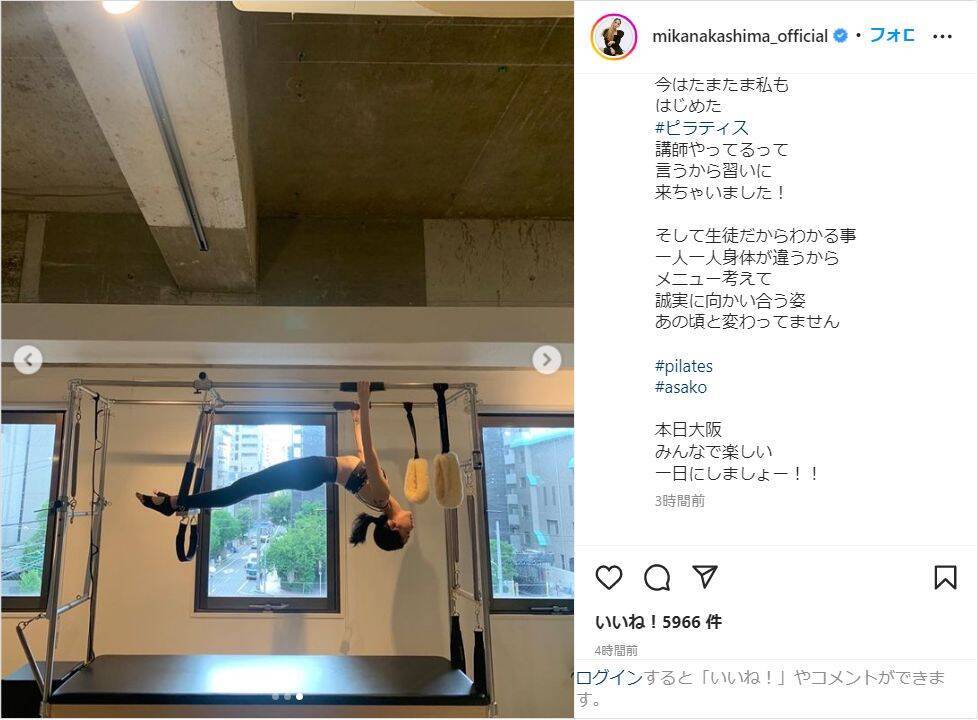Screen dimensions: 978x720
Task: Select the first carousel indicator dot
Action: pos(275,696)
